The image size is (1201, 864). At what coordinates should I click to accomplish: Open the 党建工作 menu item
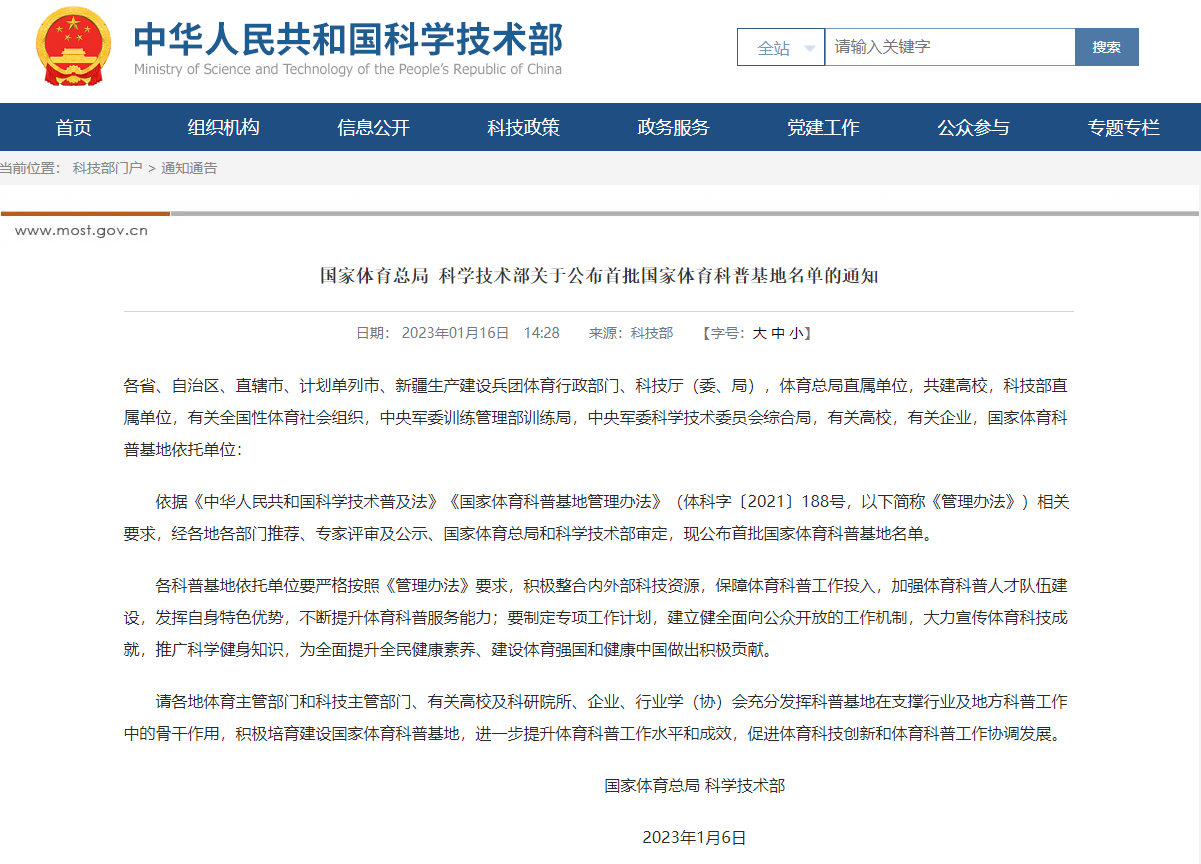coord(822,127)
